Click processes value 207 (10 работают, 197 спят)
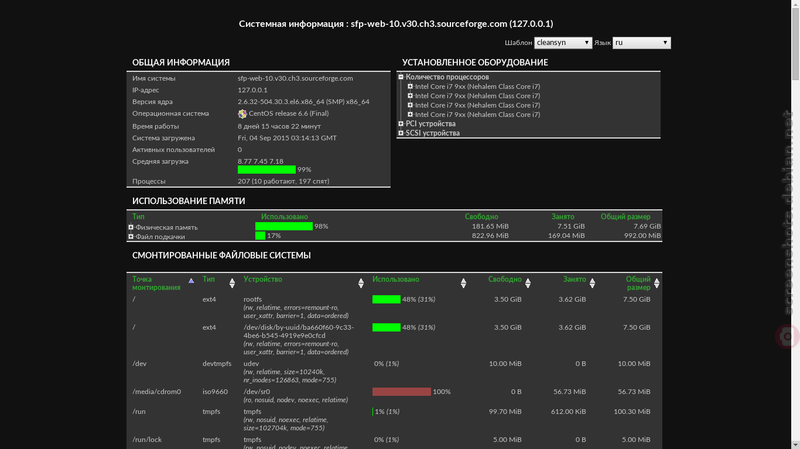The height and width of the screenshot is (449, 800). coord(283,181)
